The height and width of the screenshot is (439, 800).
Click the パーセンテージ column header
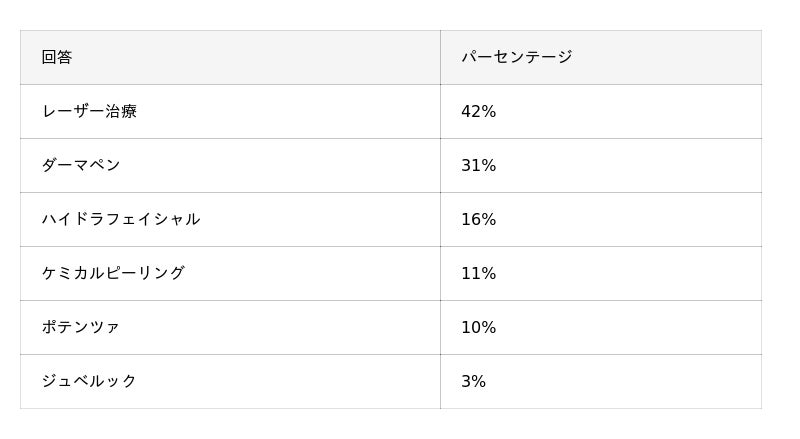(x=516, y=57)
